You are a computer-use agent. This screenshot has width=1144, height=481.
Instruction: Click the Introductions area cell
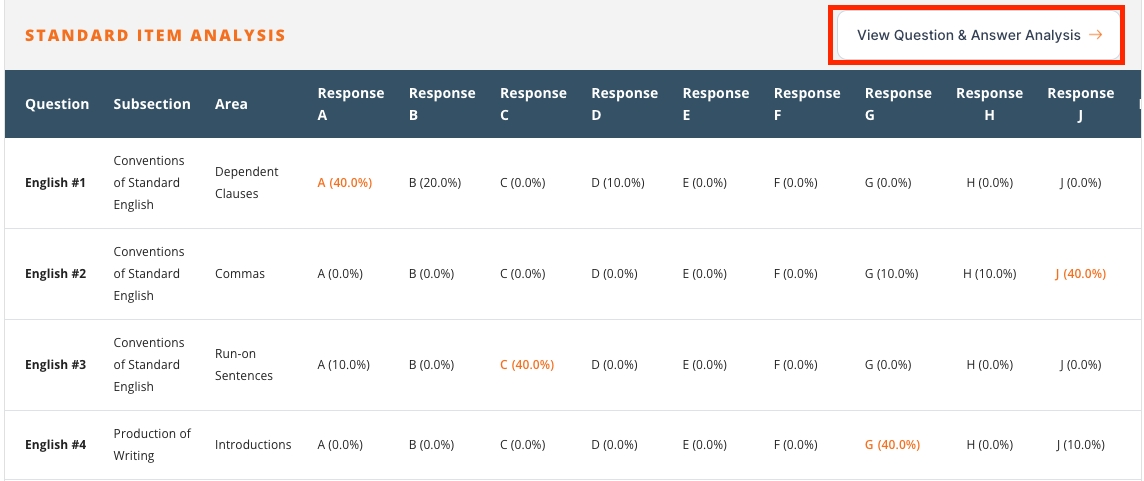253,445
